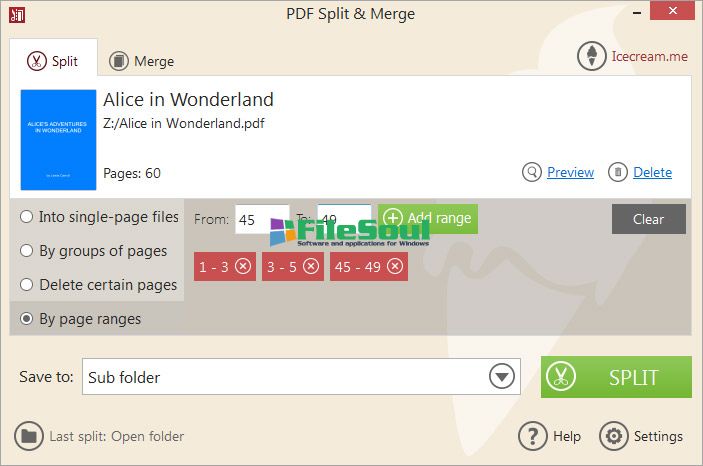
Task: Open Settings via the gear icon
Action: (x=614, y=436)
